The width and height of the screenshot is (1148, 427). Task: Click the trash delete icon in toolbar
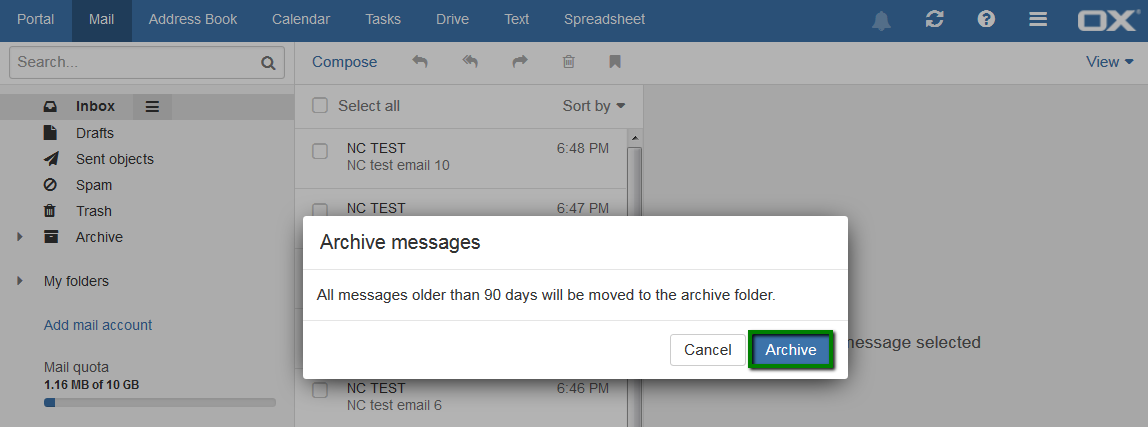pos(568,62)
